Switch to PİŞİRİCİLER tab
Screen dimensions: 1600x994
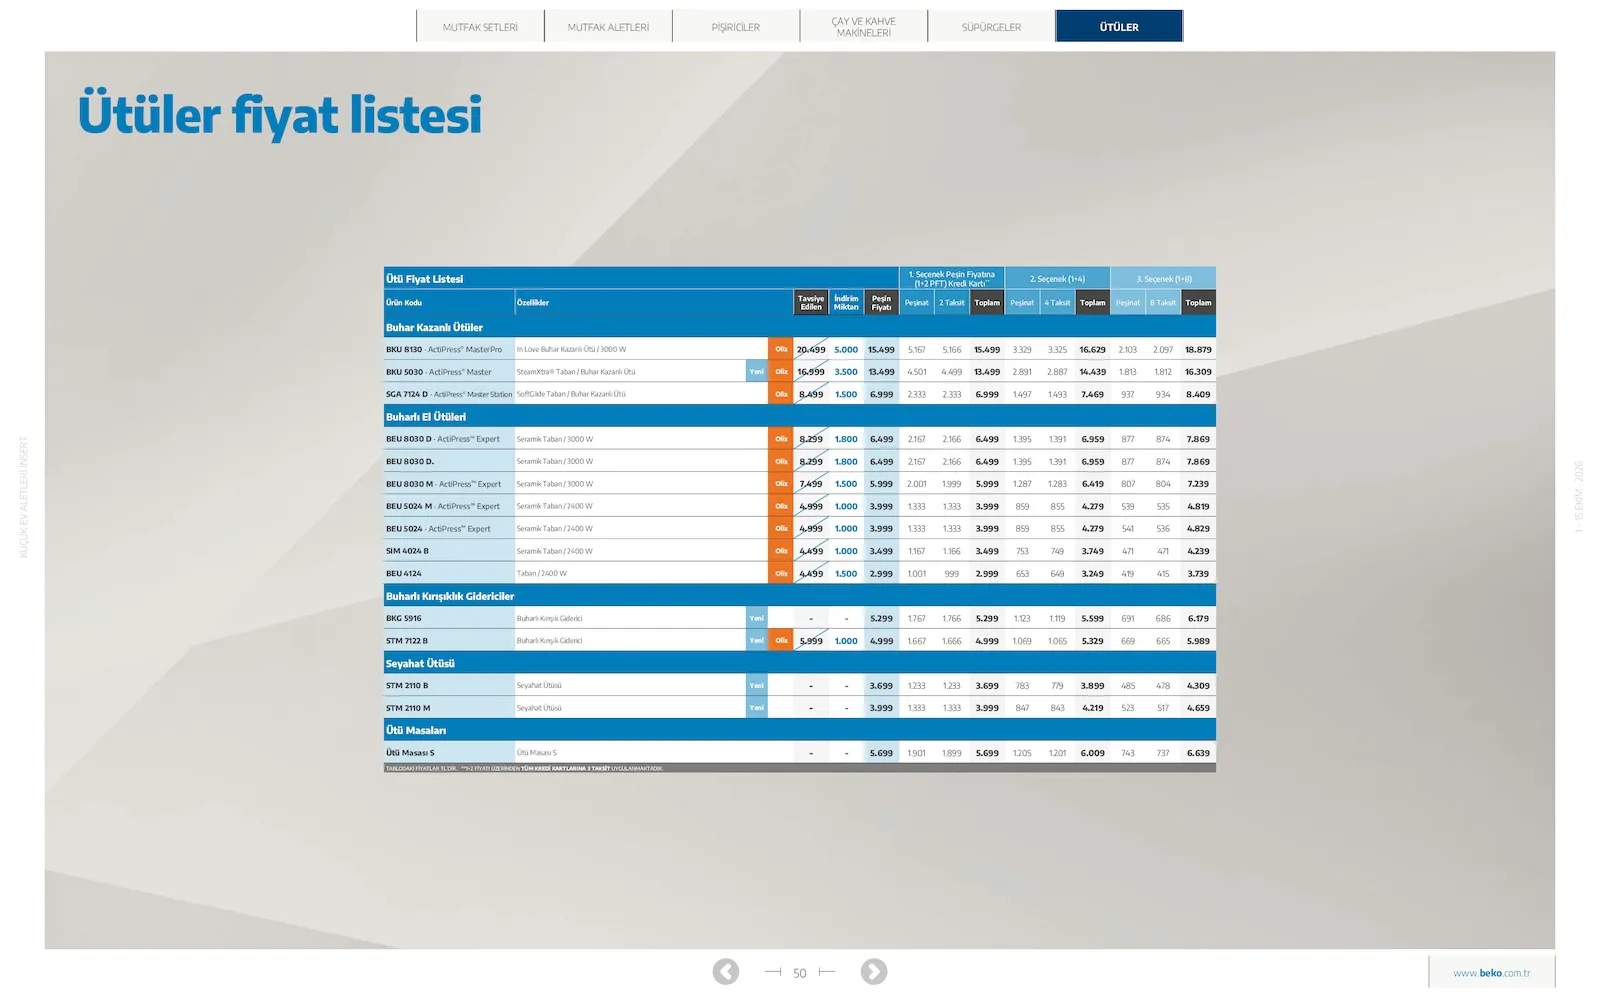[x=736, y=27]
